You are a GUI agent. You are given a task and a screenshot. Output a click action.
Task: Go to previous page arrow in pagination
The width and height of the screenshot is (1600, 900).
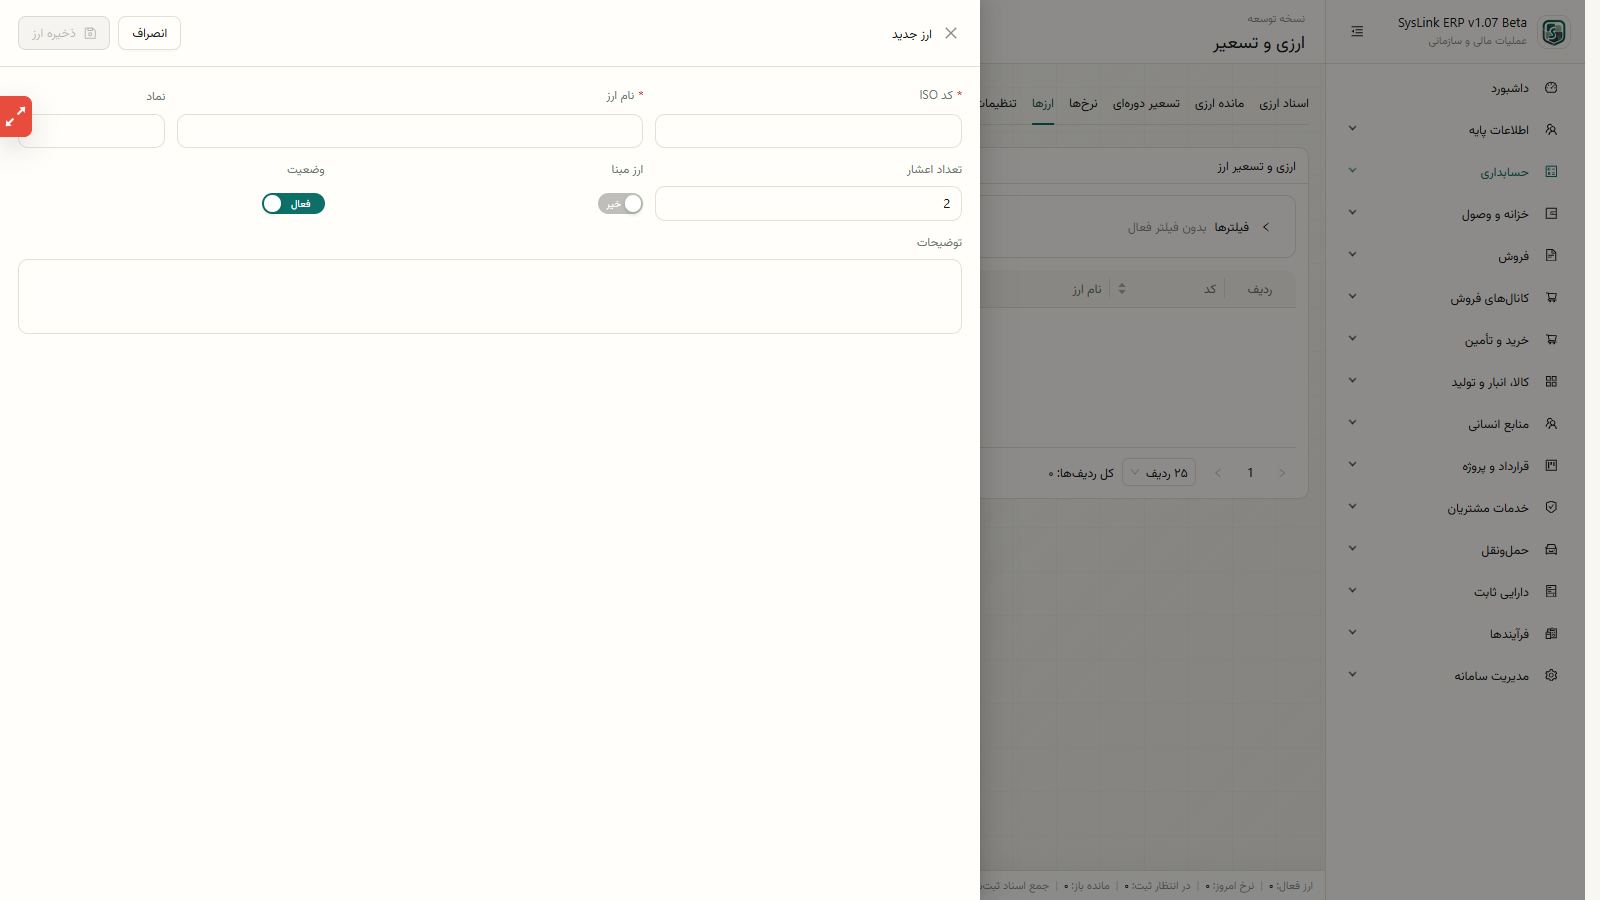(1282, 473)
